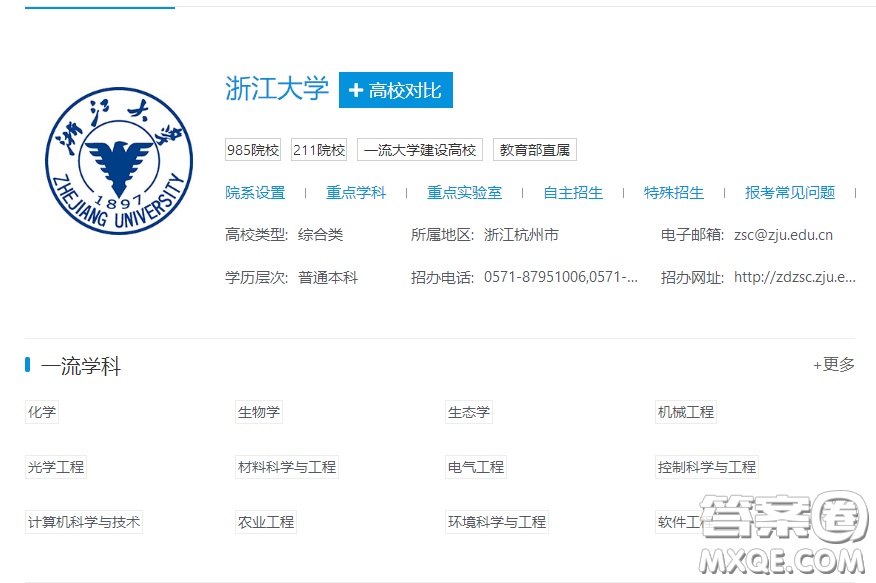Click the 学历层次 label
The width and height of the screenshot is (876, 583).
coord(256,278)
